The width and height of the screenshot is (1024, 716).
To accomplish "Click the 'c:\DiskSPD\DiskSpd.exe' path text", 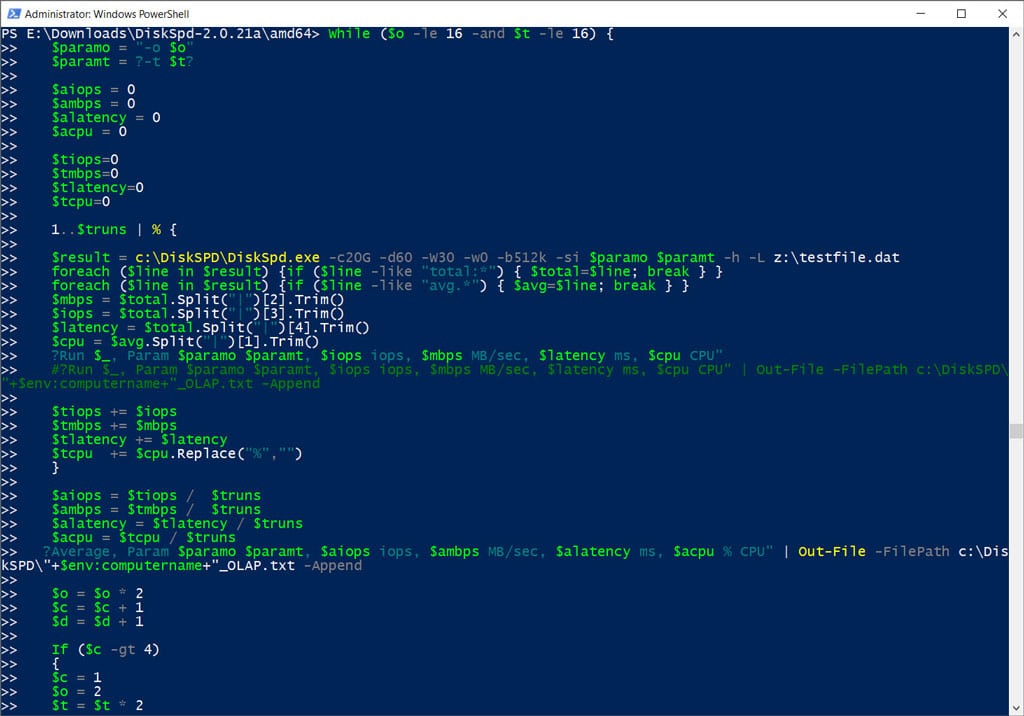I will tap(227, 258).
